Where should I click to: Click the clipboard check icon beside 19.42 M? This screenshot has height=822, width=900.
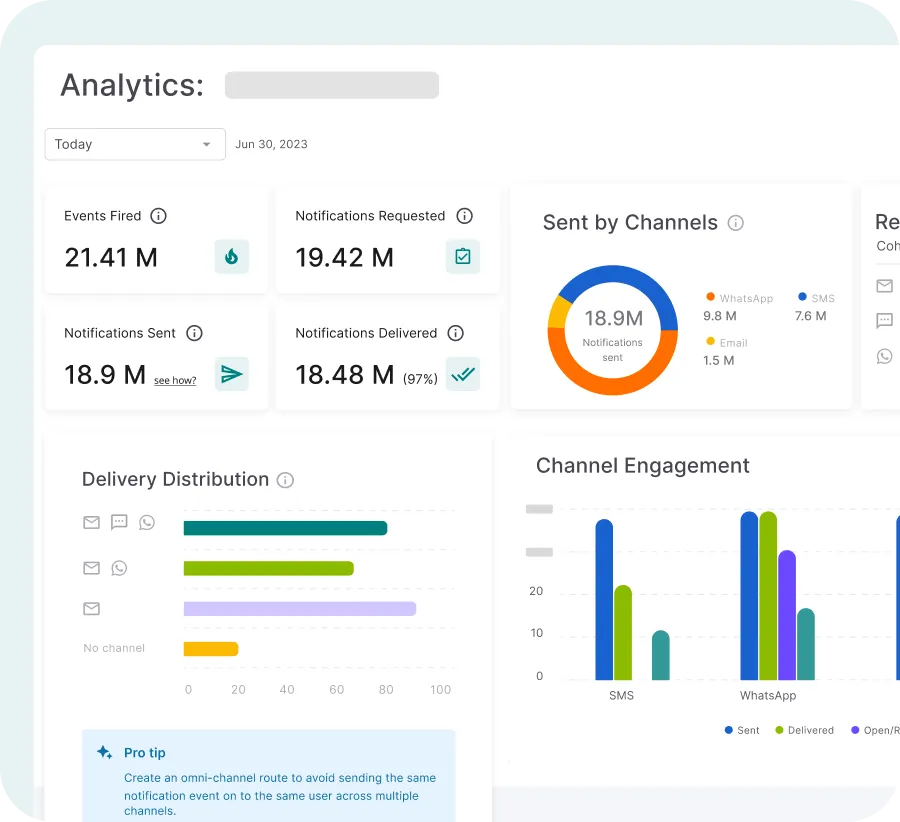coord(463,257)
